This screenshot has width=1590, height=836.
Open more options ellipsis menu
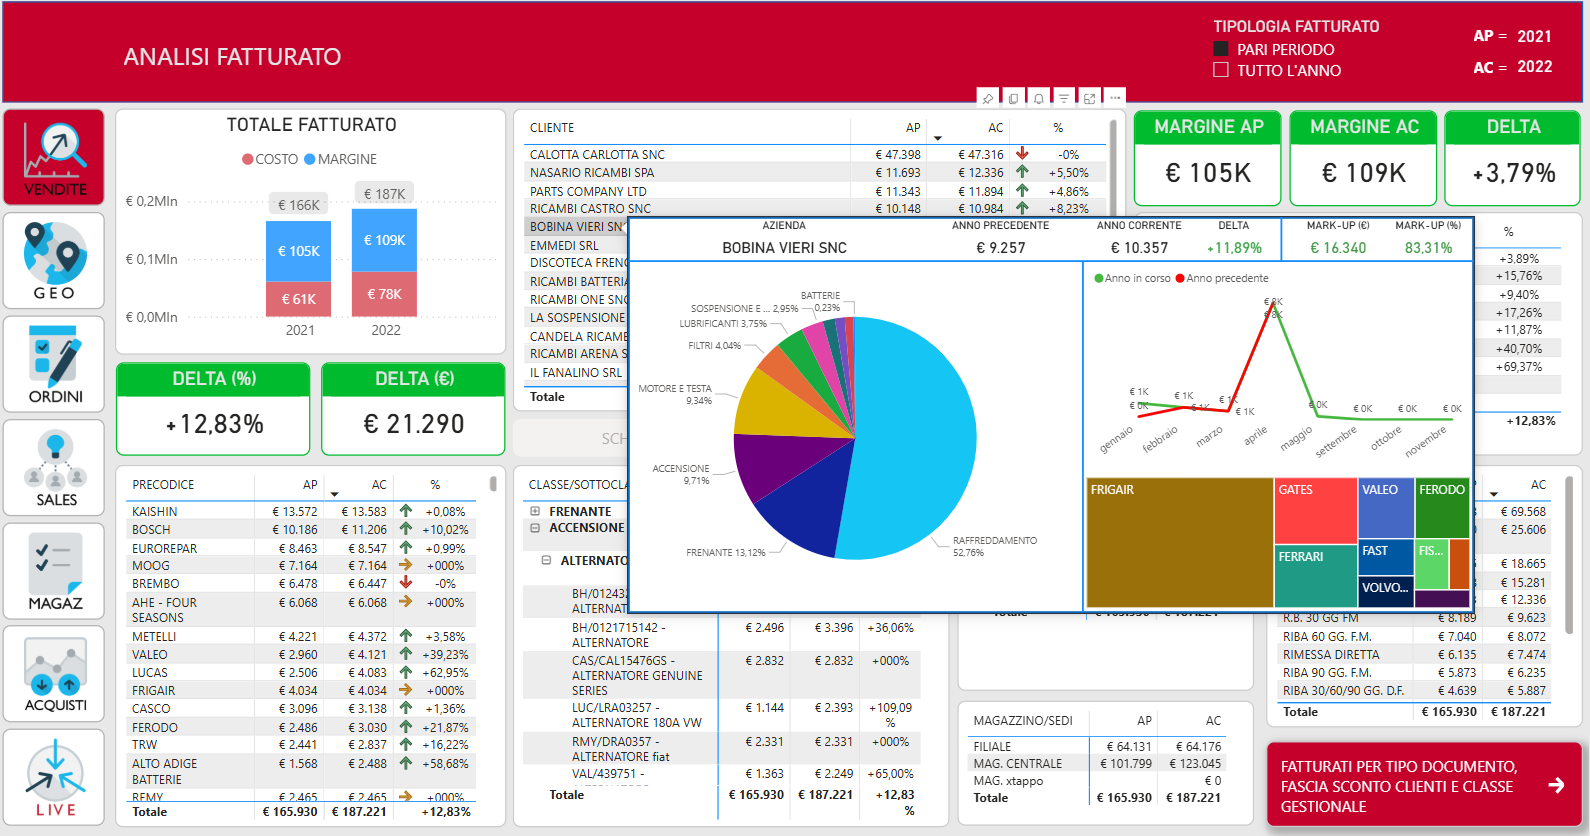[x=1114, y=98]
